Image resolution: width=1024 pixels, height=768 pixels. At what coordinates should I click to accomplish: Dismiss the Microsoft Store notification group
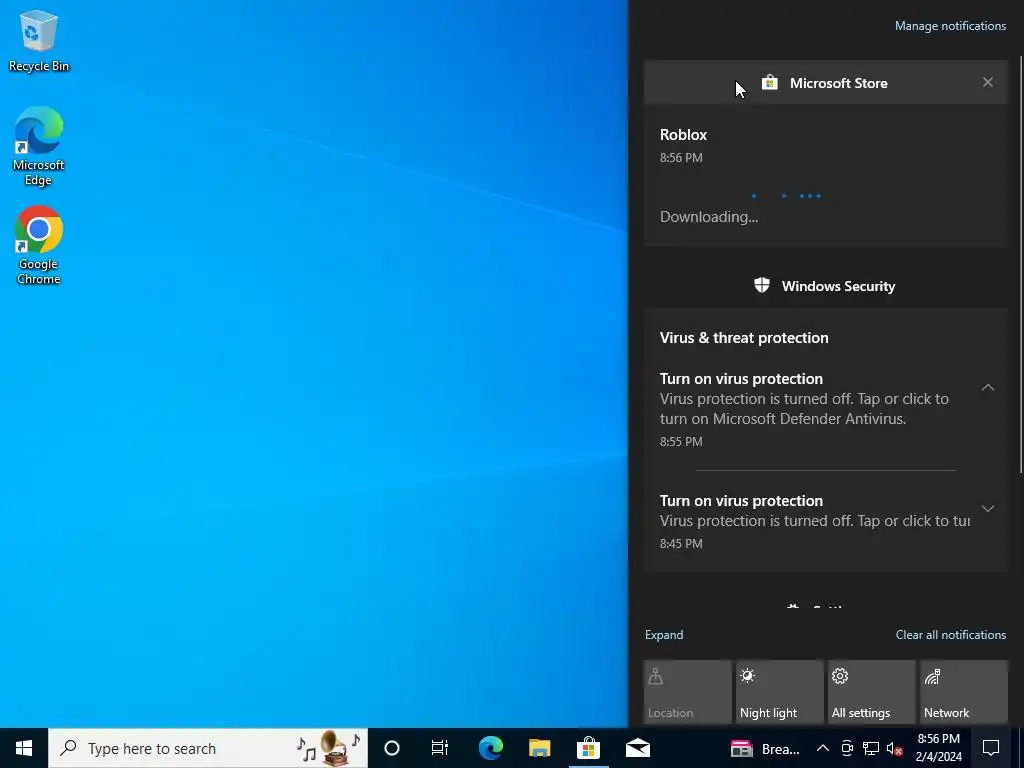(987, 82)
